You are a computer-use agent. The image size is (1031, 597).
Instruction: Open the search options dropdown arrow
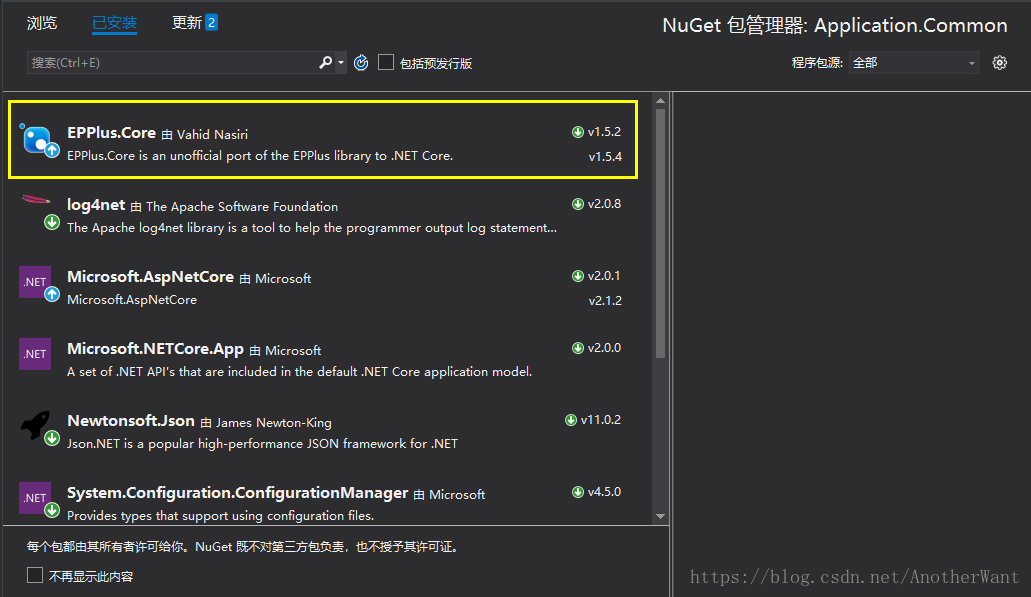pyautogui.click(x=341, y=63)
